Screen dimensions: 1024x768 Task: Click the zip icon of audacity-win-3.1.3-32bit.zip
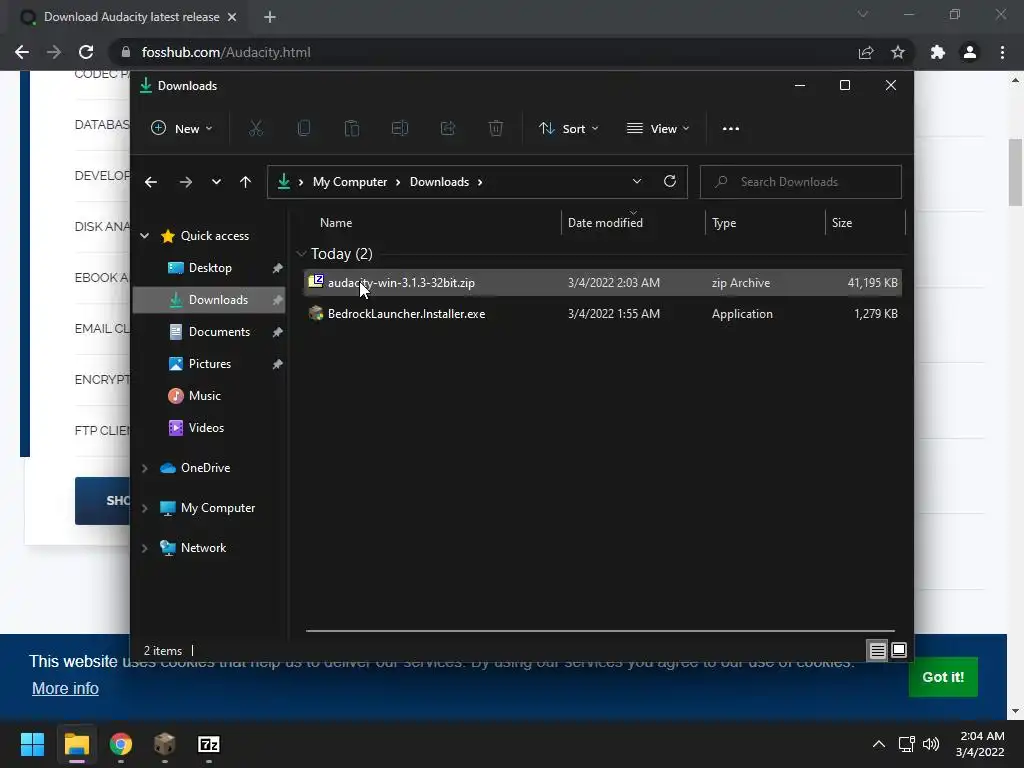click(x=316, y=282)
